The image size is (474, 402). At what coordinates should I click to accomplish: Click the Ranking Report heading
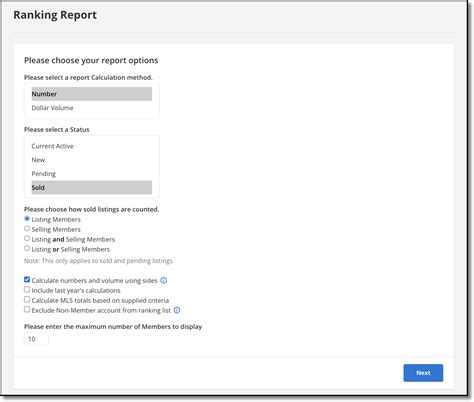pyautogui.click(x=55, y=15)
